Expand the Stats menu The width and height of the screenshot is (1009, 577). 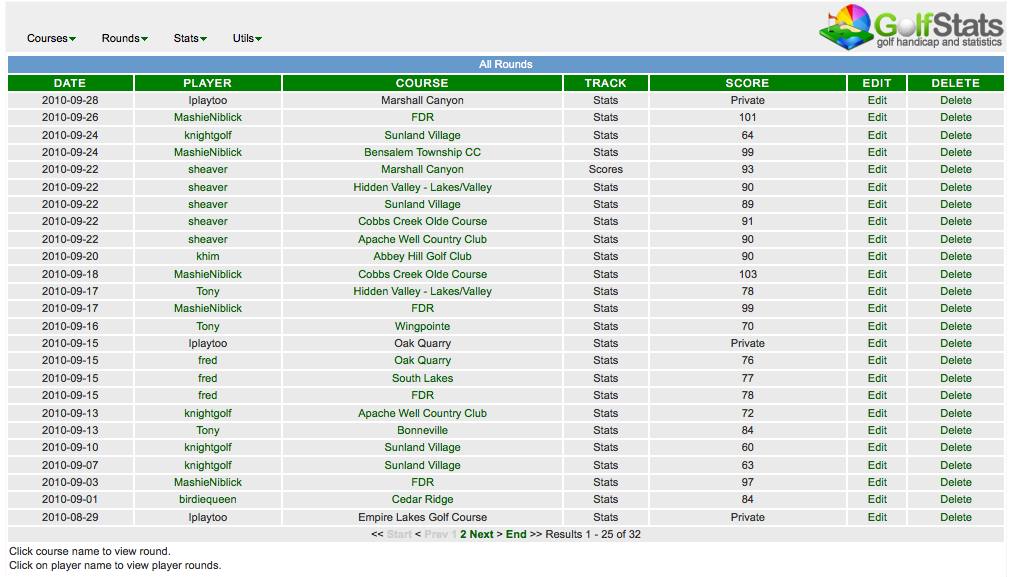(x=190, y=39)
